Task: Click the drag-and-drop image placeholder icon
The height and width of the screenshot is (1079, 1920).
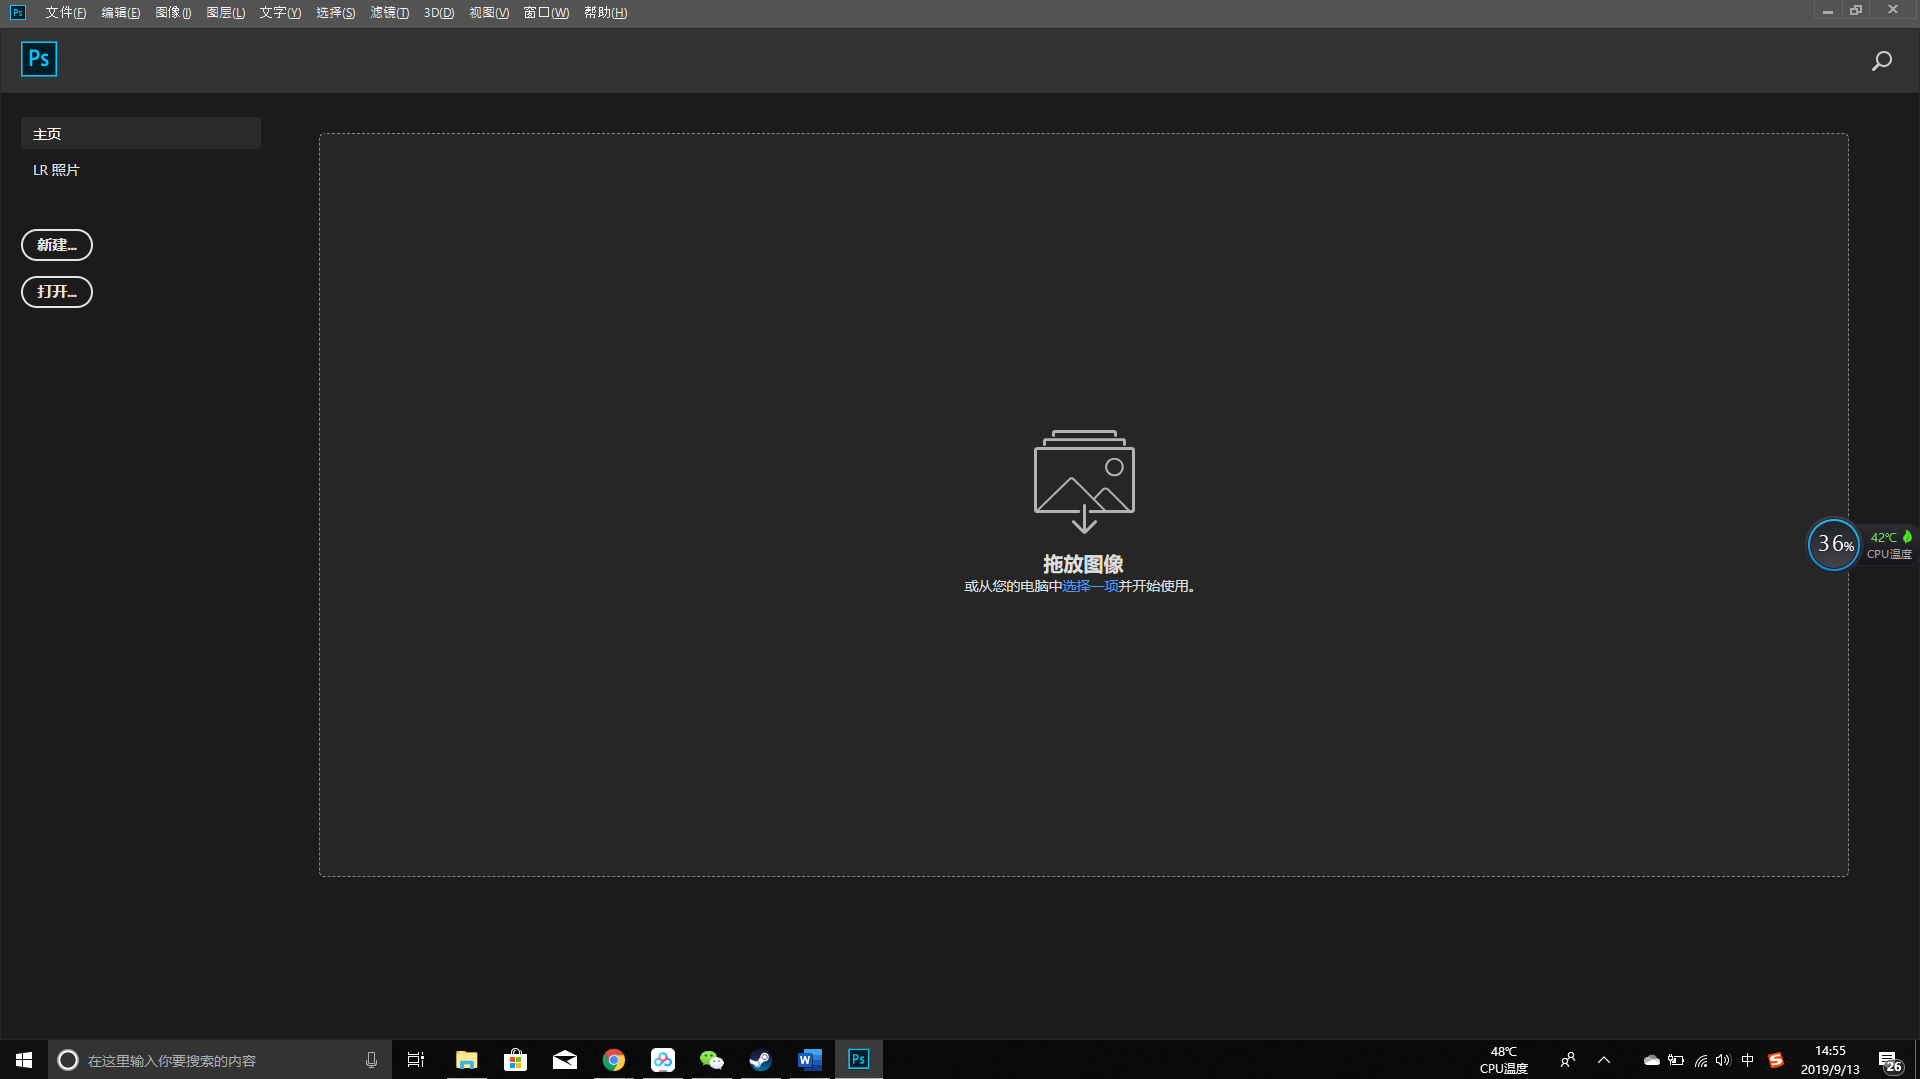Action: (x=1084, y=481)
